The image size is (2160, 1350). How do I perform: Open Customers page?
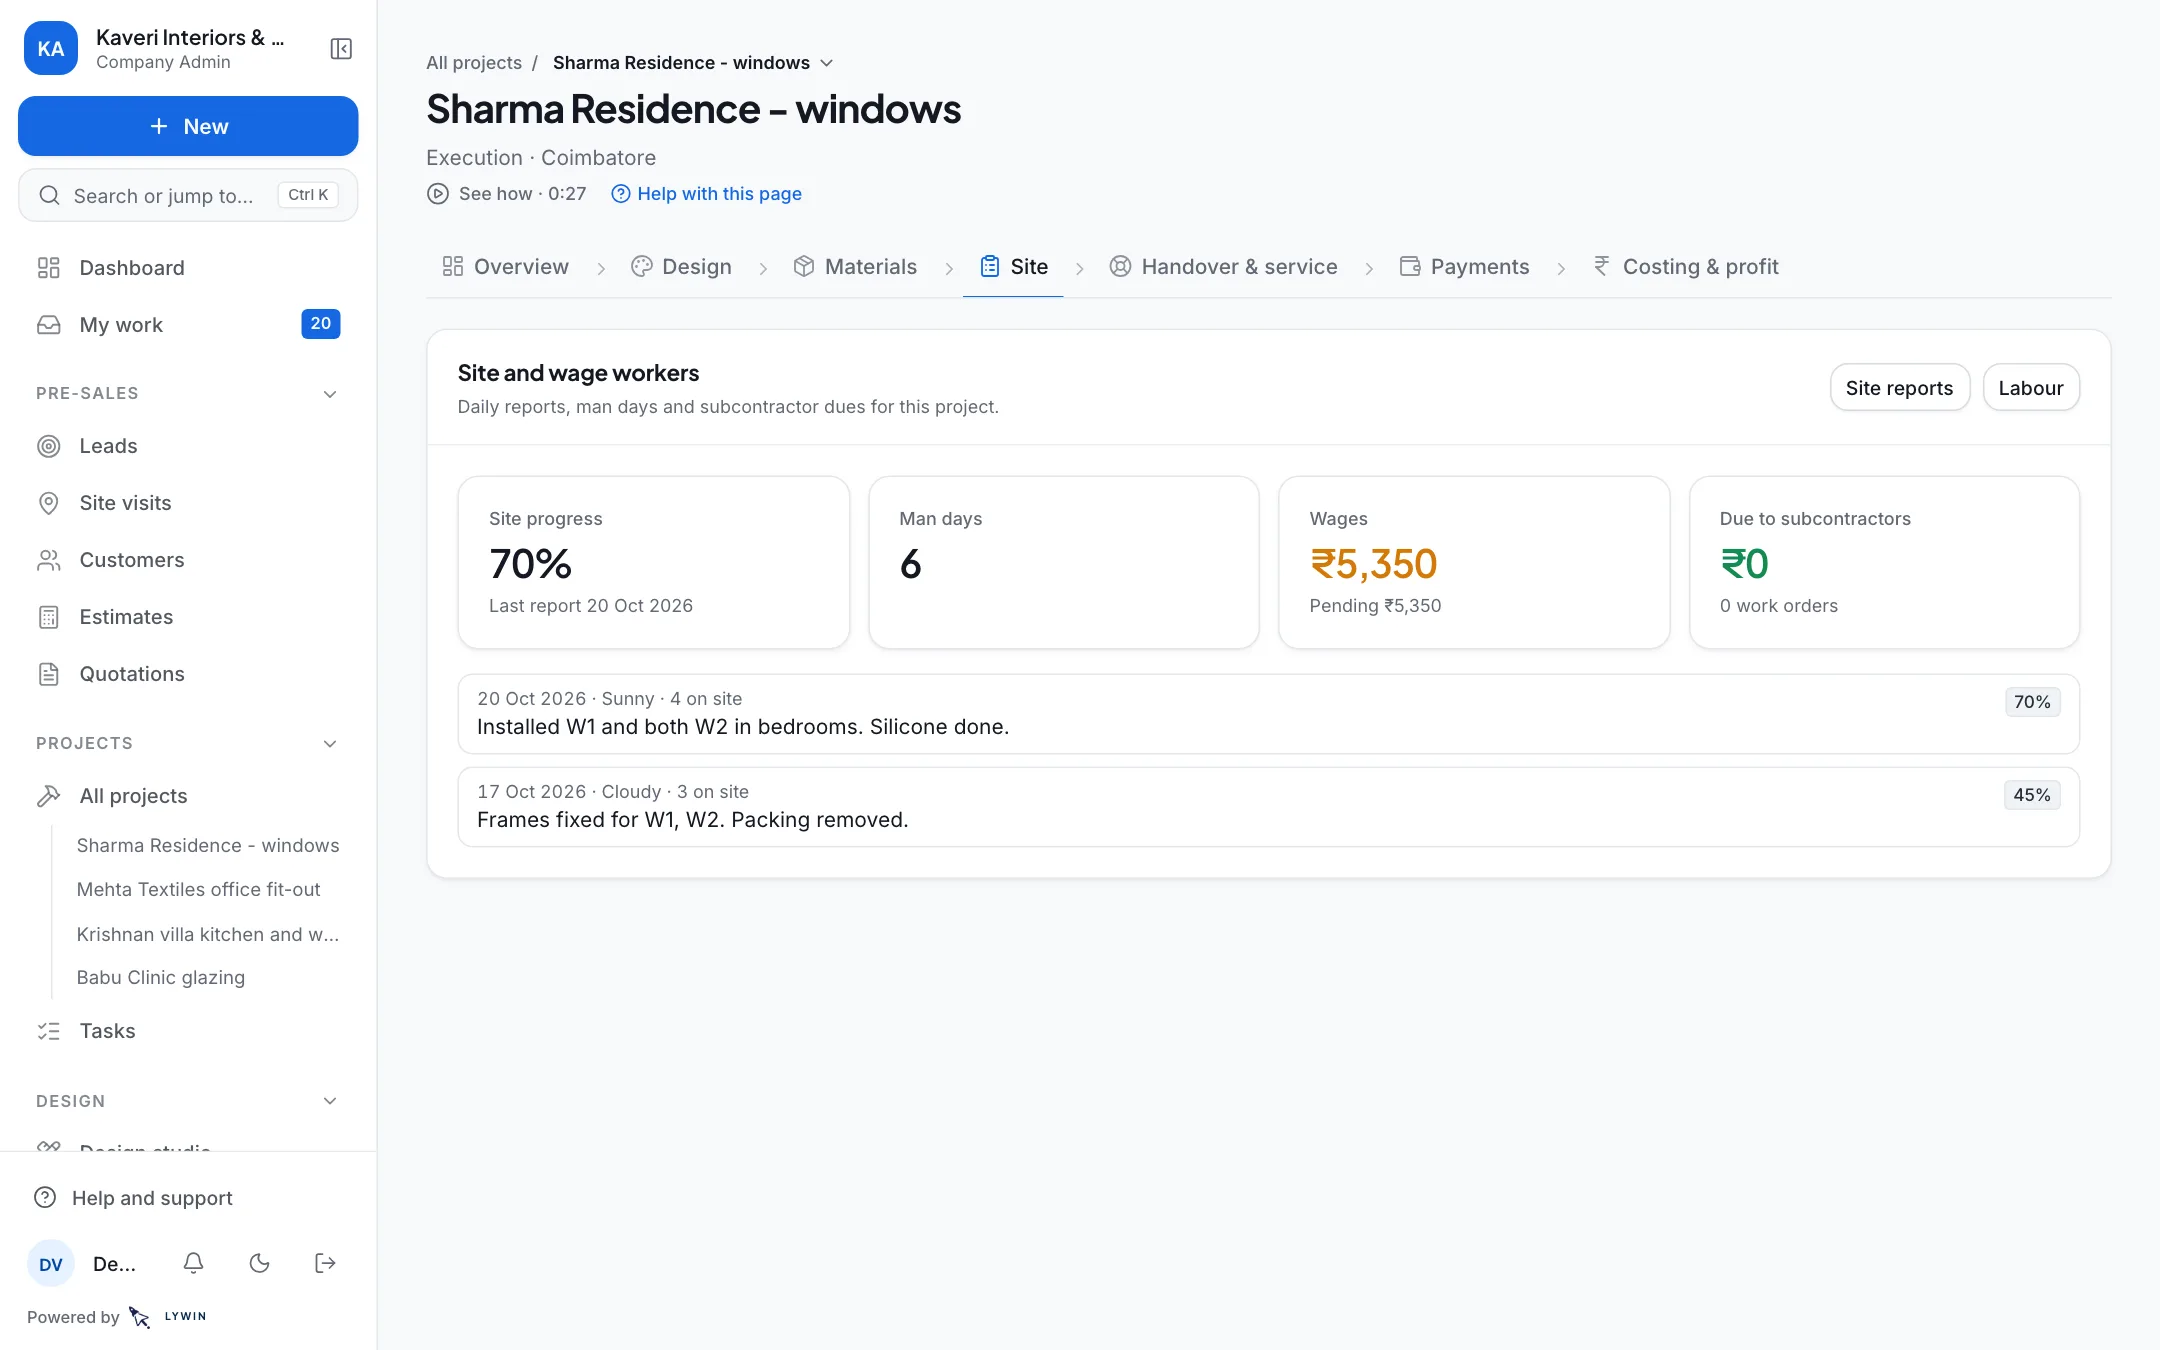(188, 560)
